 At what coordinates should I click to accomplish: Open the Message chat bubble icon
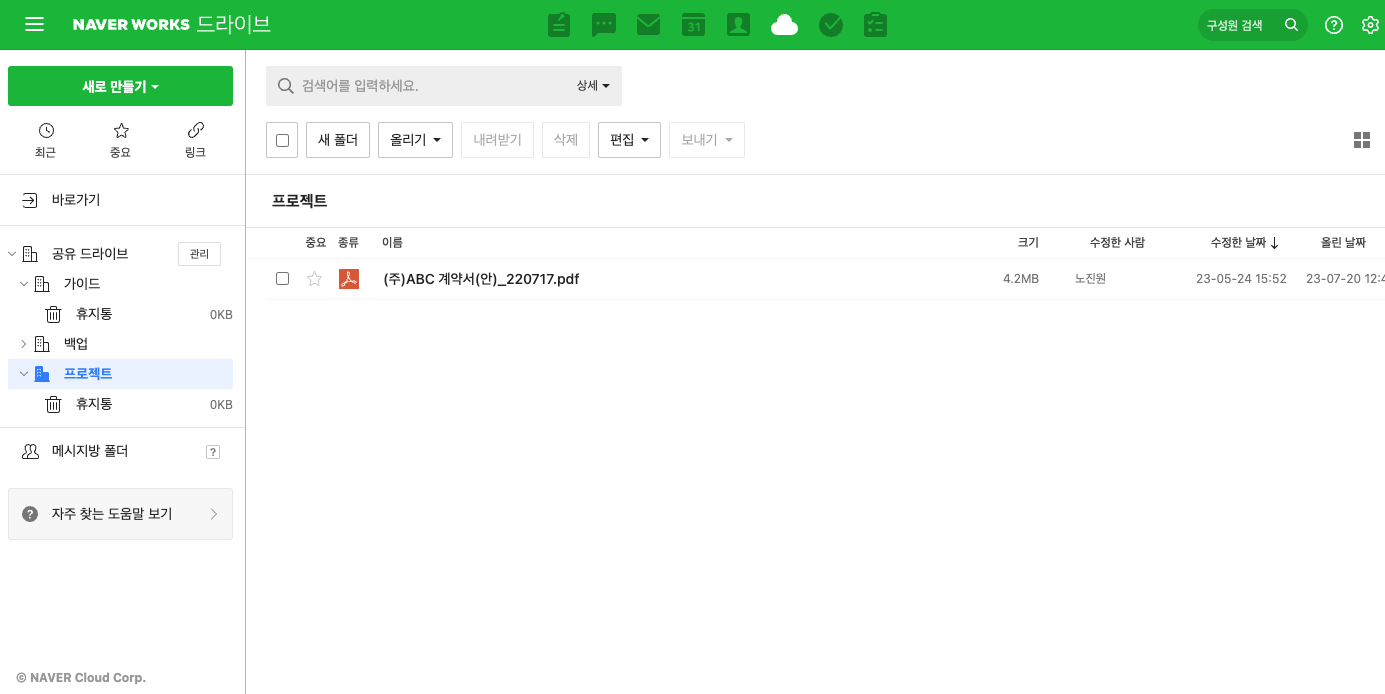click(x=604, y=25)
